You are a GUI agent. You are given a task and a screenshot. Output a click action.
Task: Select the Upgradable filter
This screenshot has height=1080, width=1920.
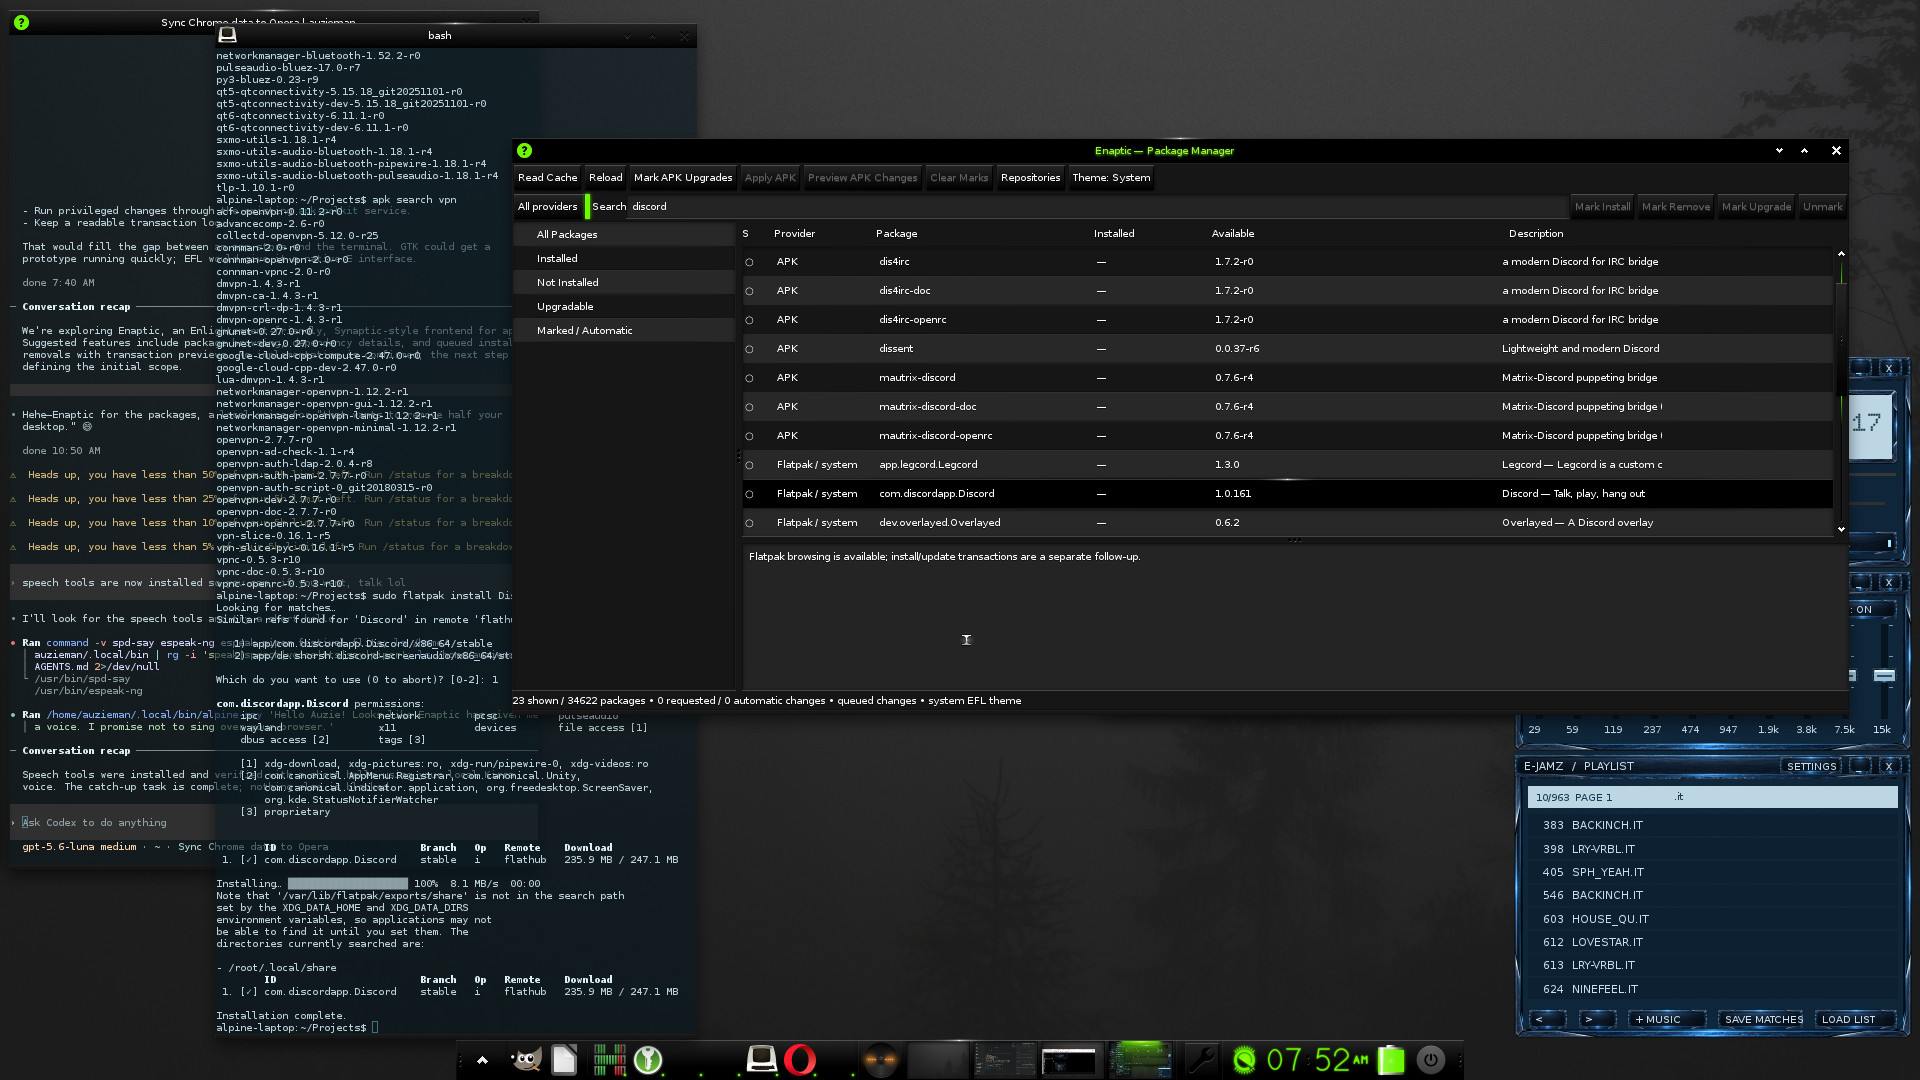(x=625, y=307)
